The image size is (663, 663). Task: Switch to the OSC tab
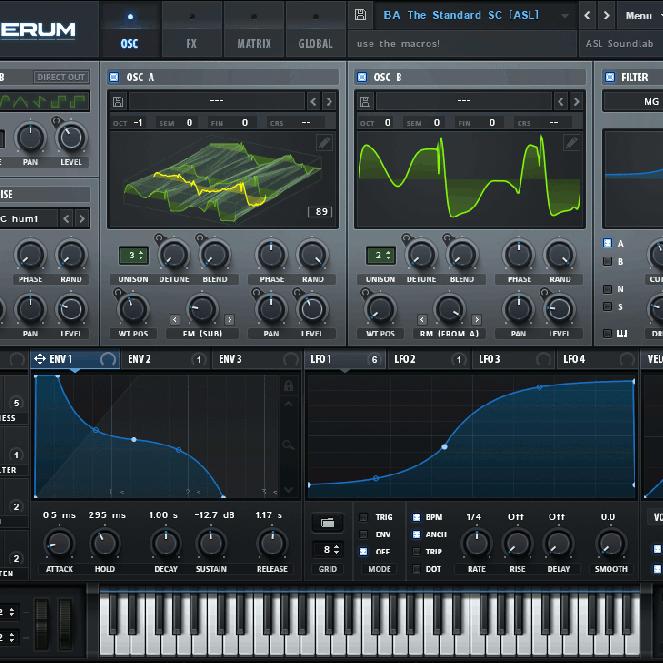(x=130, y=30)
